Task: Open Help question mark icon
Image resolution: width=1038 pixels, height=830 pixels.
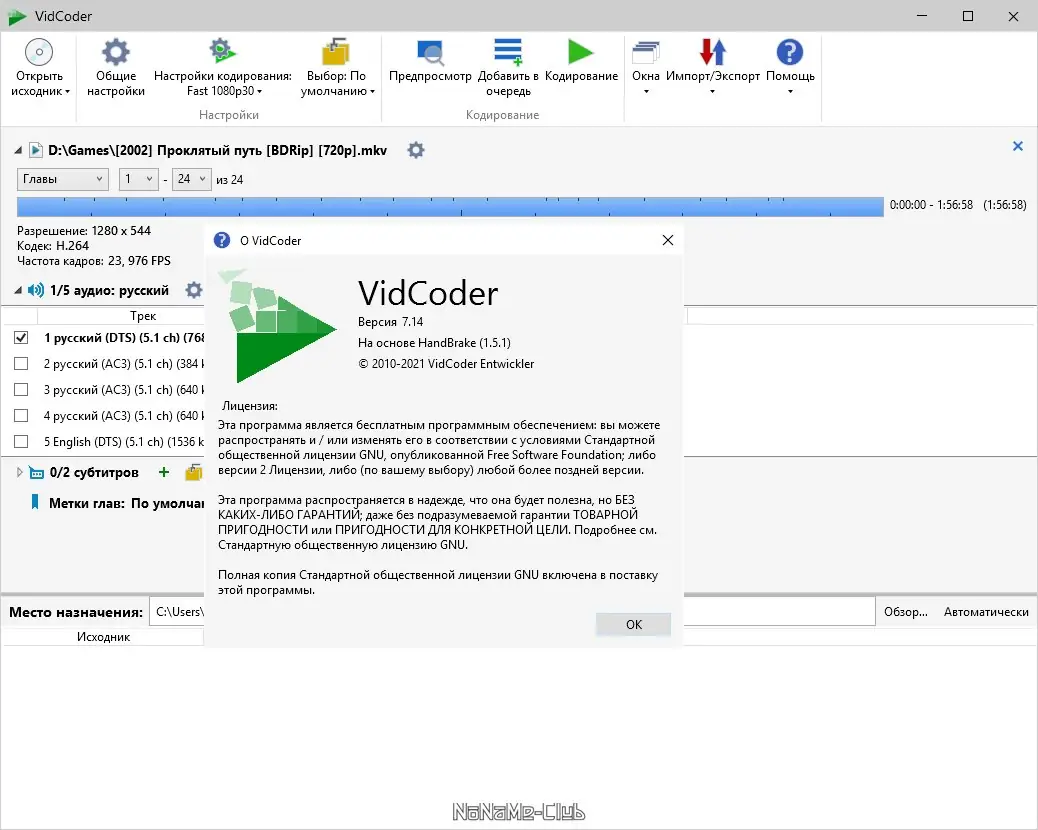Action: 790,52
